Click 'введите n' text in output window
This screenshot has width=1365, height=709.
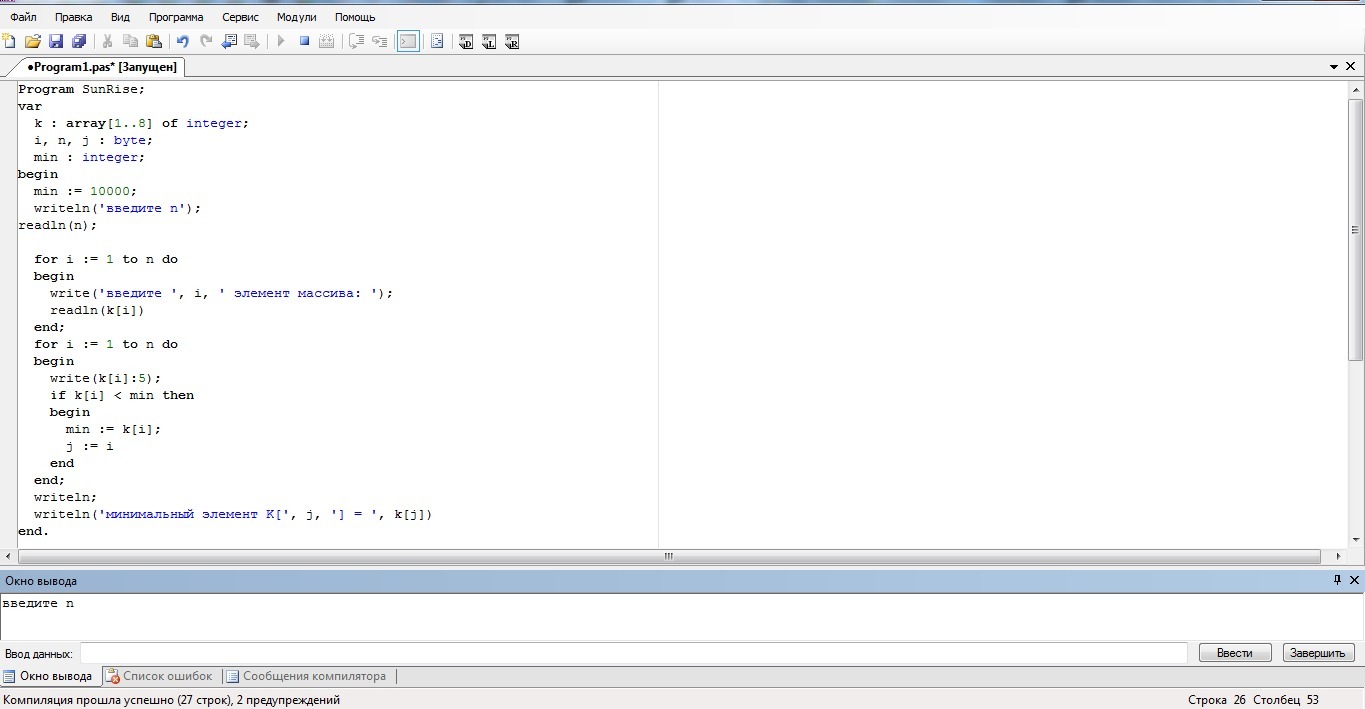(38, 603)
